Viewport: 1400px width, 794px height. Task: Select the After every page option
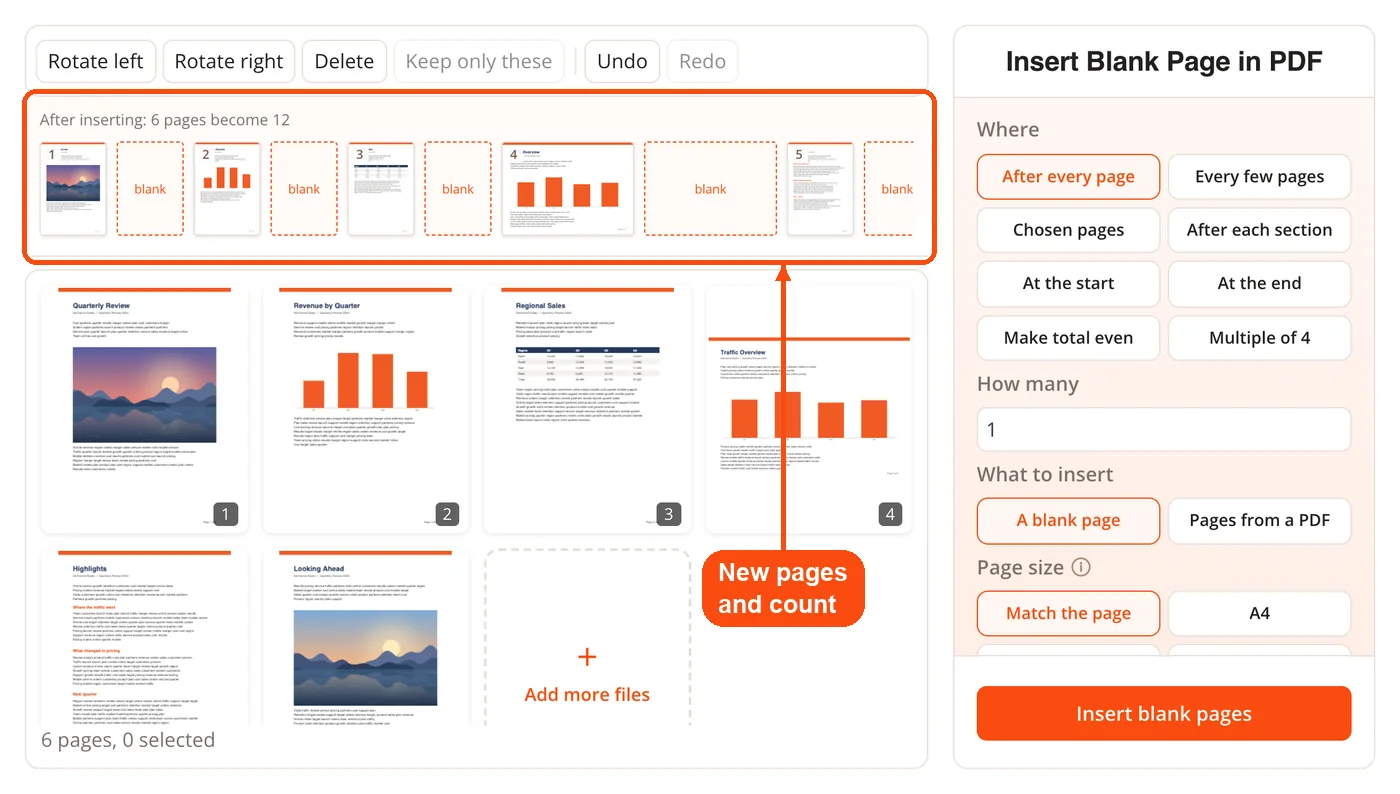(x=1068, y=176)
